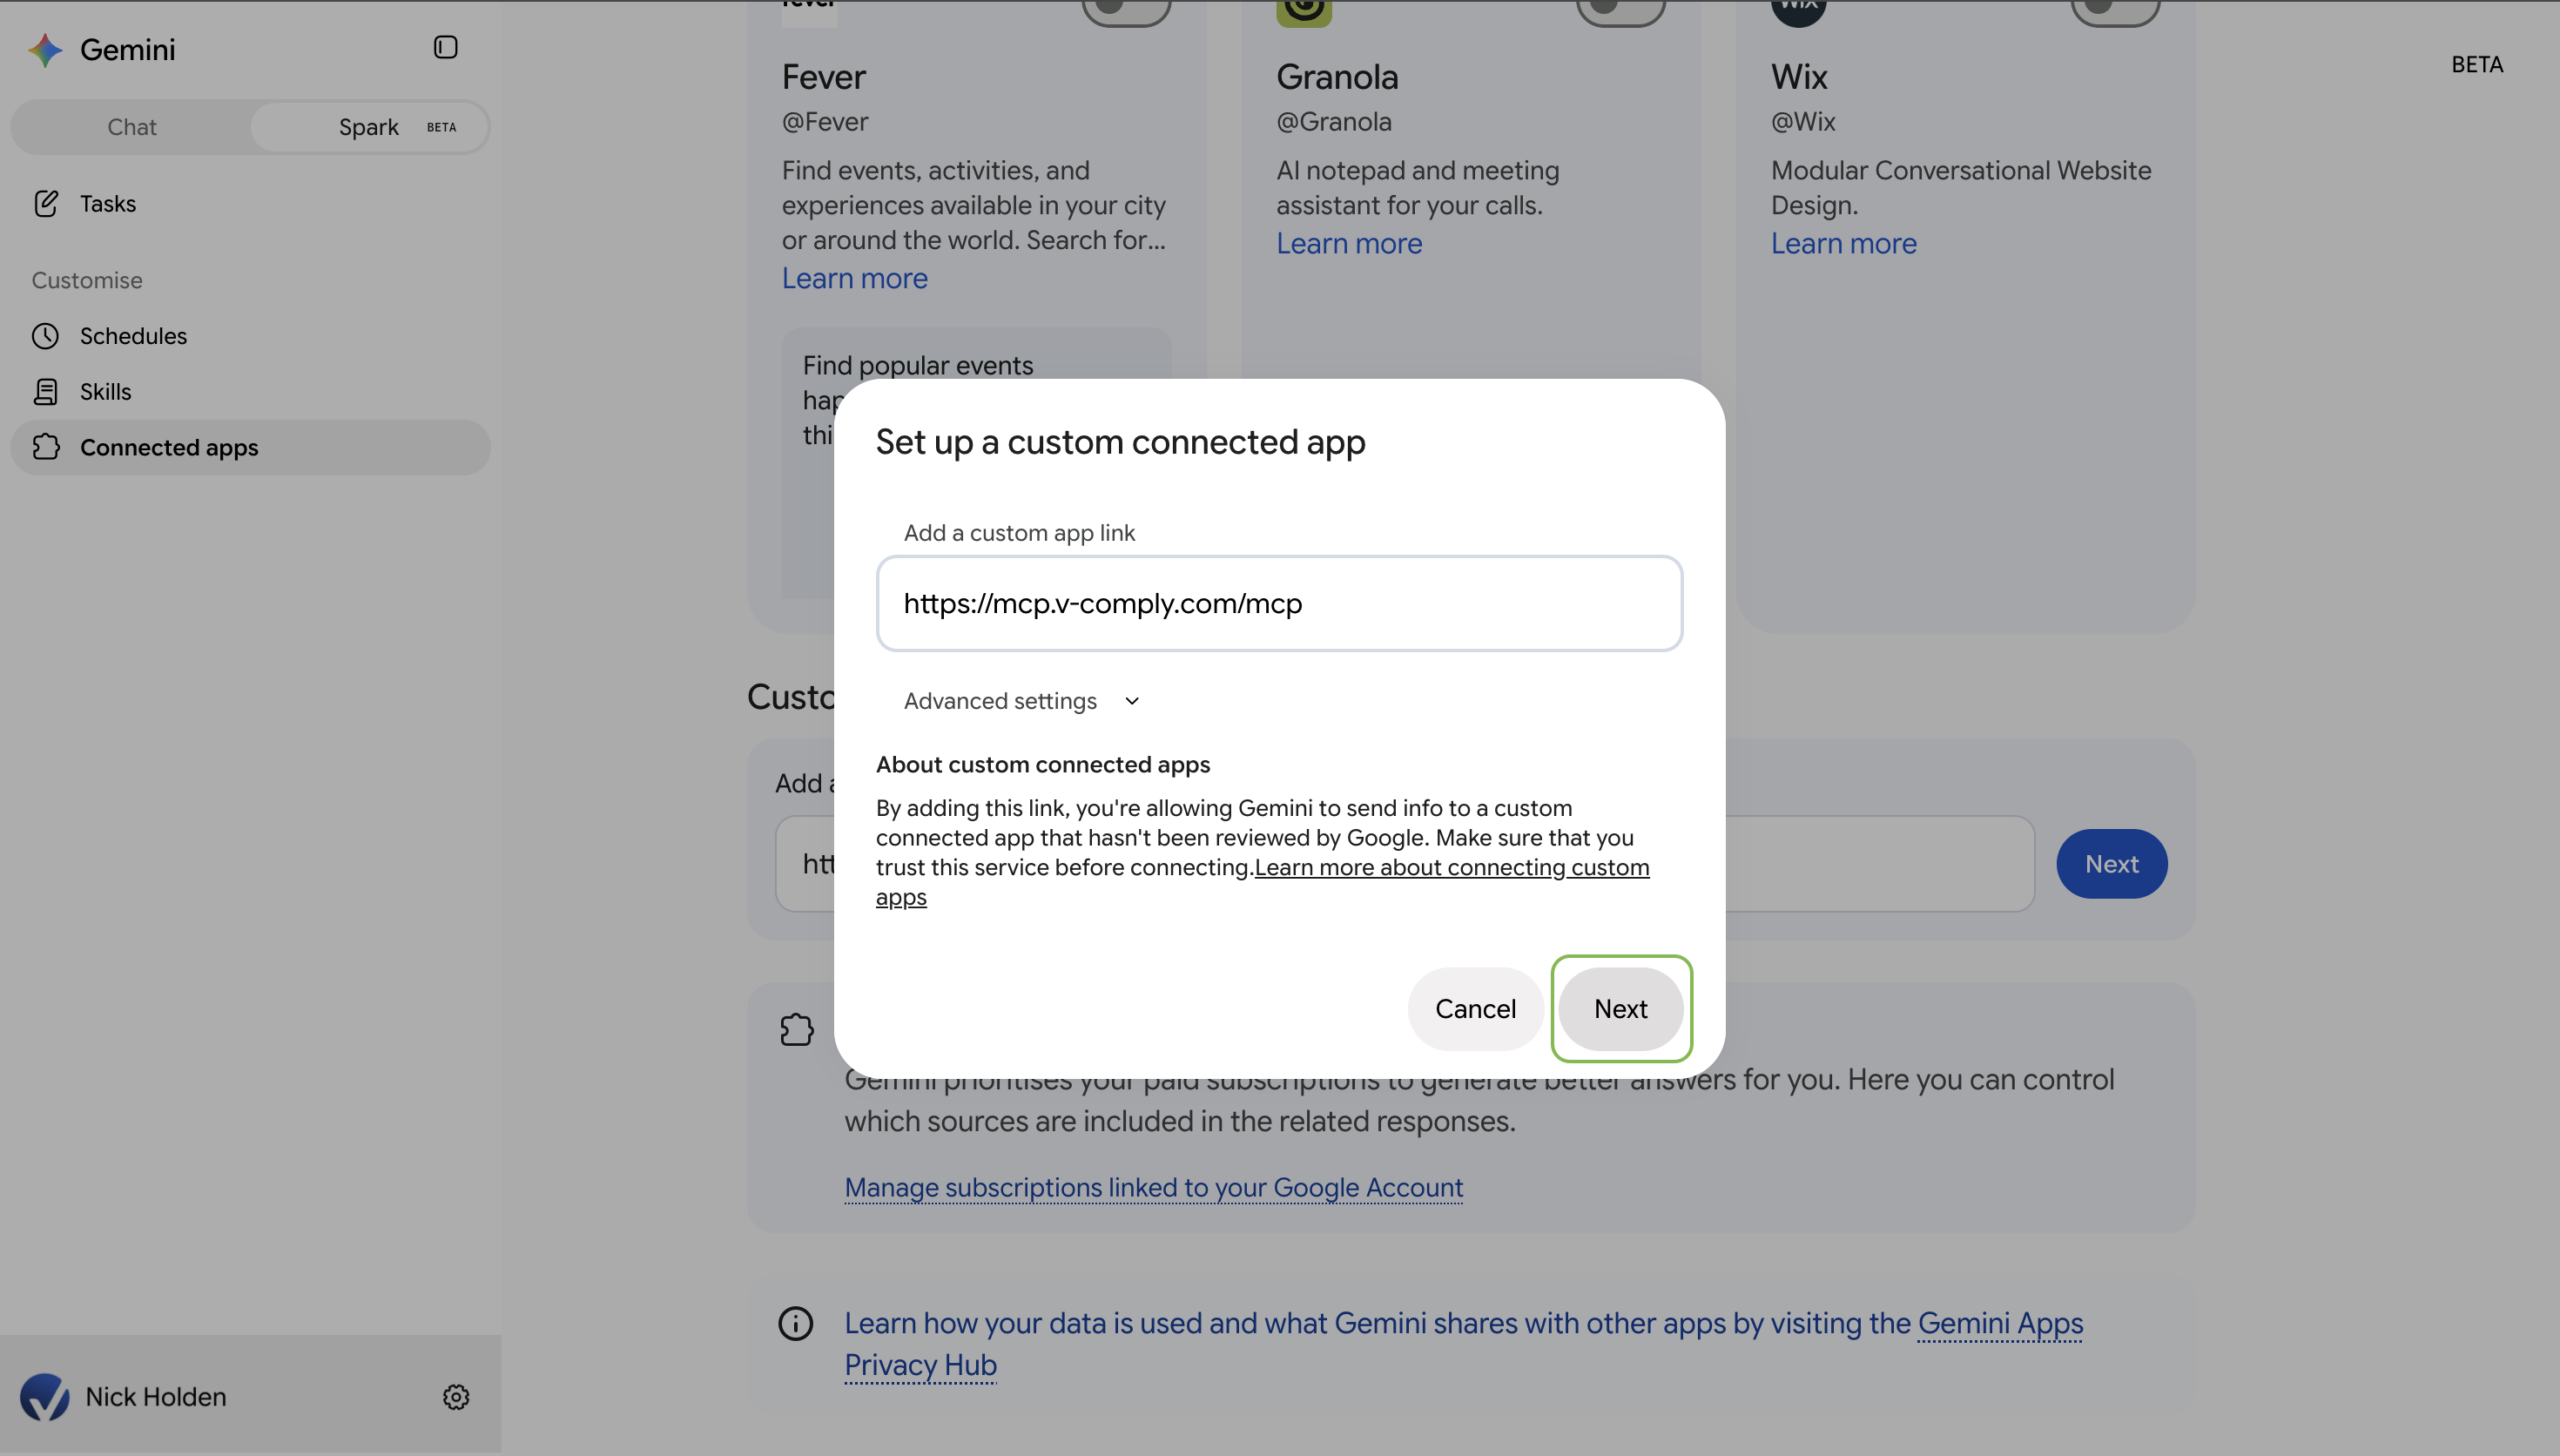Expand Advanced settings in the dialog
The image size is (2560, 1456).
(x=1021, y=701)
